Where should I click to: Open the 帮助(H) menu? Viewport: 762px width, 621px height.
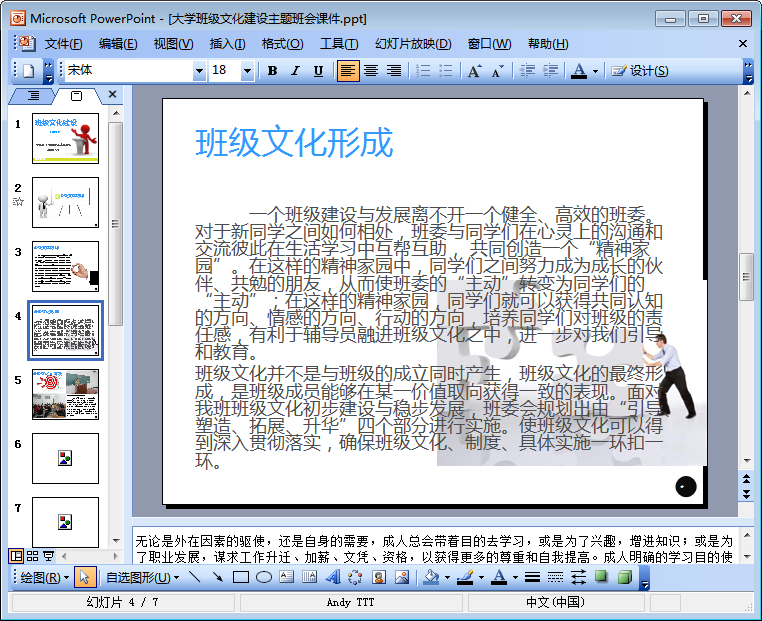[x=548, y=44]
